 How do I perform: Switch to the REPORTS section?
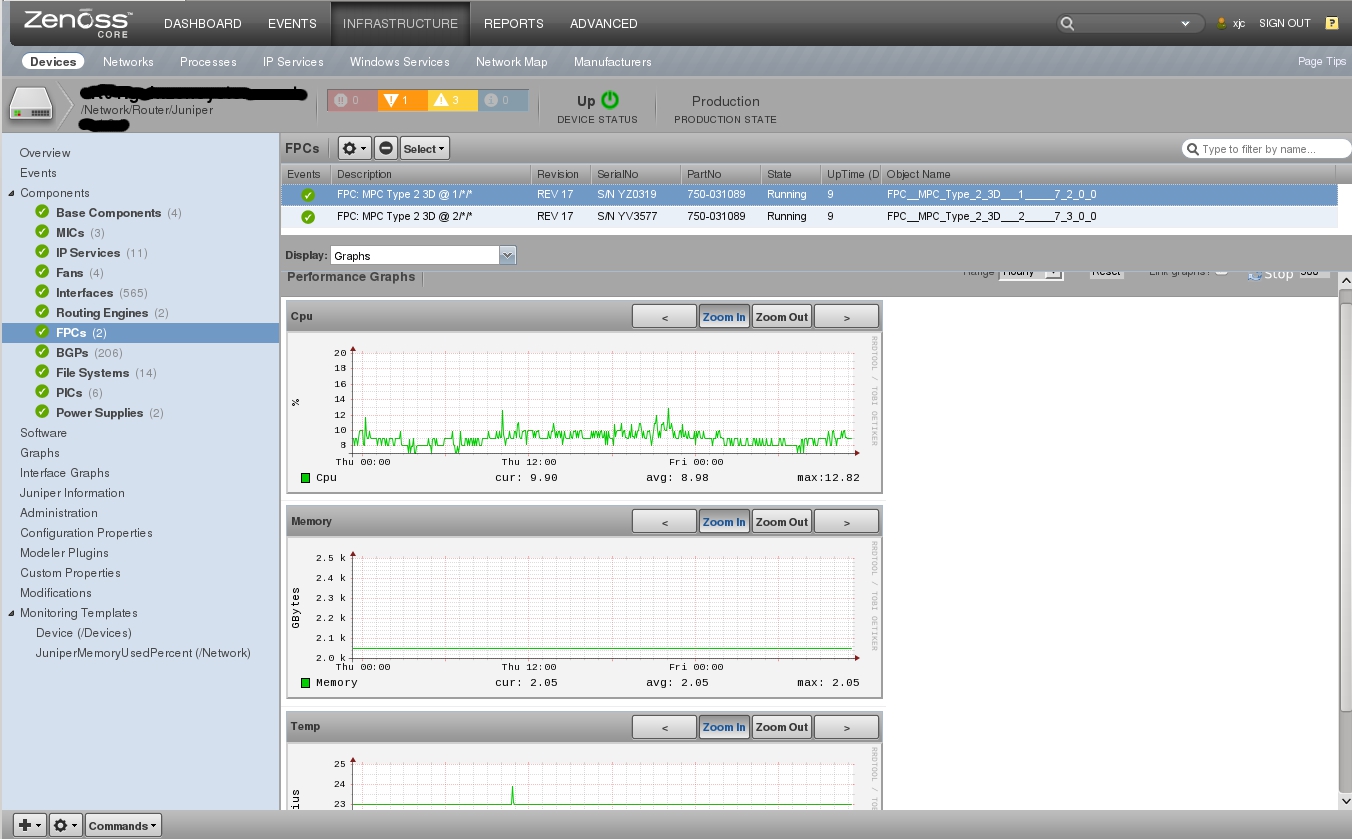[513, 23]
